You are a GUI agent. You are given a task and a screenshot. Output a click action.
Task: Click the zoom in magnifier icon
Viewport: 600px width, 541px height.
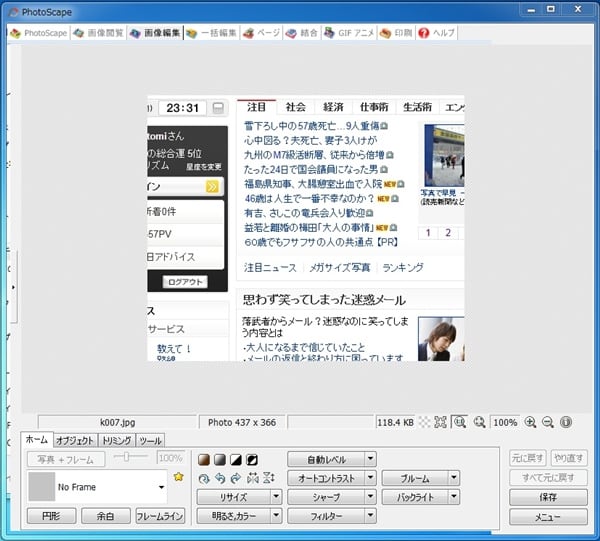(530, 422)
